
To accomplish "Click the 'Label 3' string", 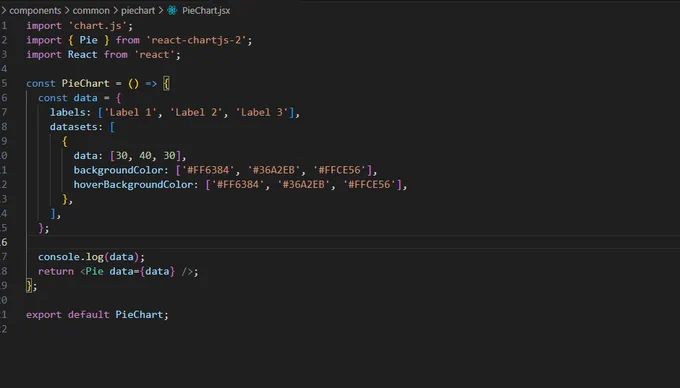I will tap(262, 112).
